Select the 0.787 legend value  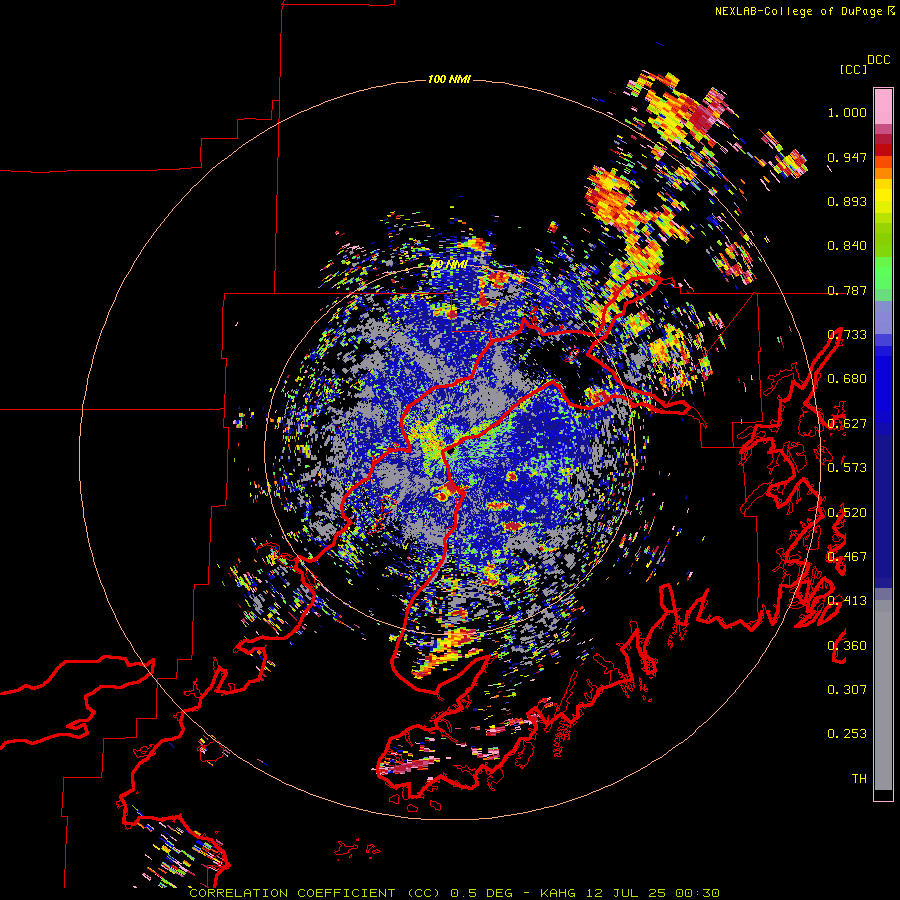[x=847, y=290]
